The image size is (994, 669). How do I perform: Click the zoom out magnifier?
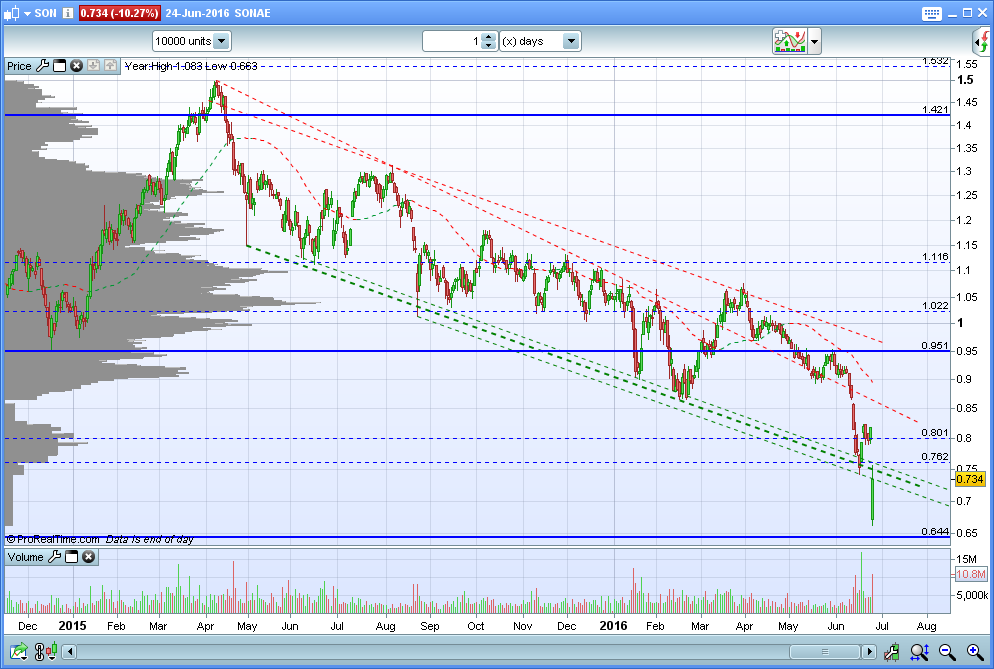(946, 653)
